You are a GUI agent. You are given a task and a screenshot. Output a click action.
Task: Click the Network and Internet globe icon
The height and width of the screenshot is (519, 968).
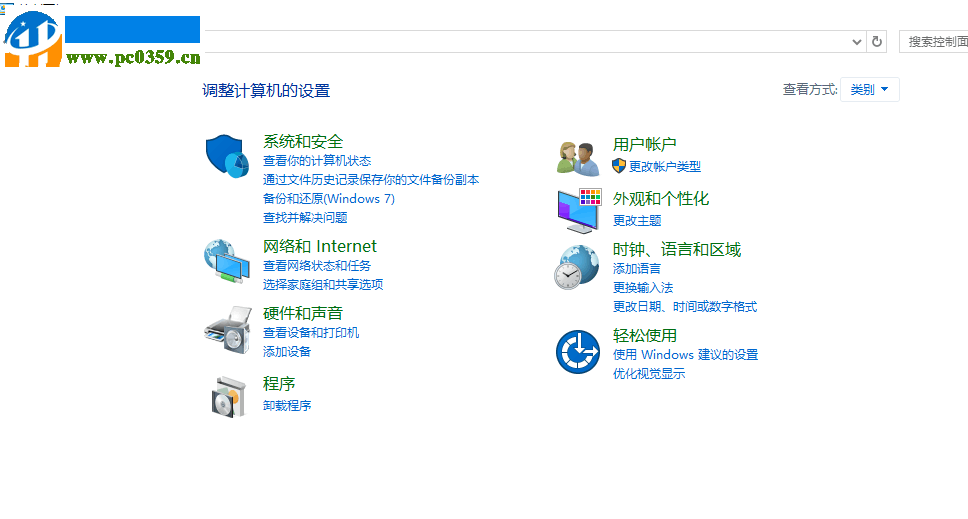[x=227, y=262]
